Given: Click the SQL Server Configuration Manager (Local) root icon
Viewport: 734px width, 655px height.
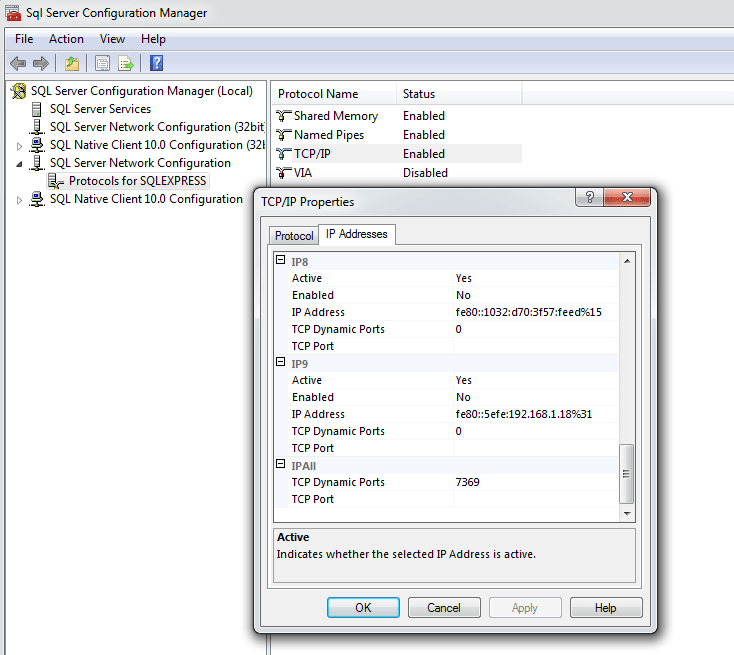Looking at the screenshot, I should (19, 91).
